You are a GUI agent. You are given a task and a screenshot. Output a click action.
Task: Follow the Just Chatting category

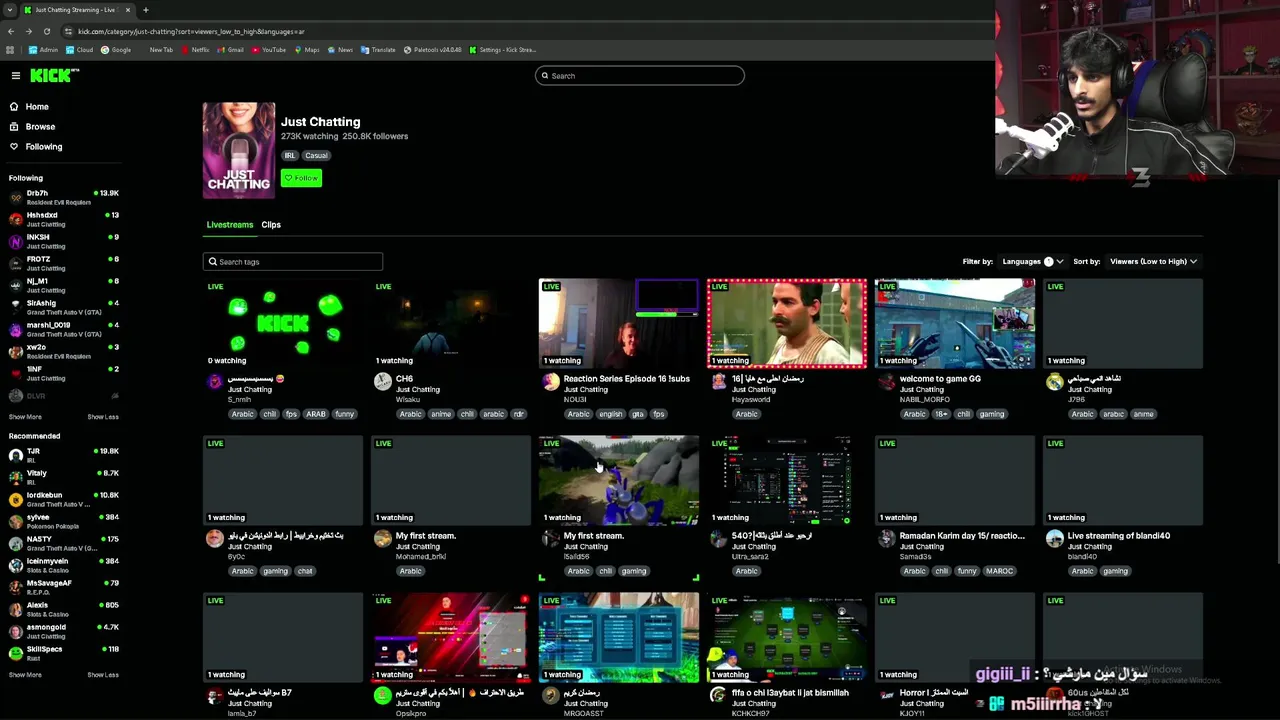click(301, 178)
